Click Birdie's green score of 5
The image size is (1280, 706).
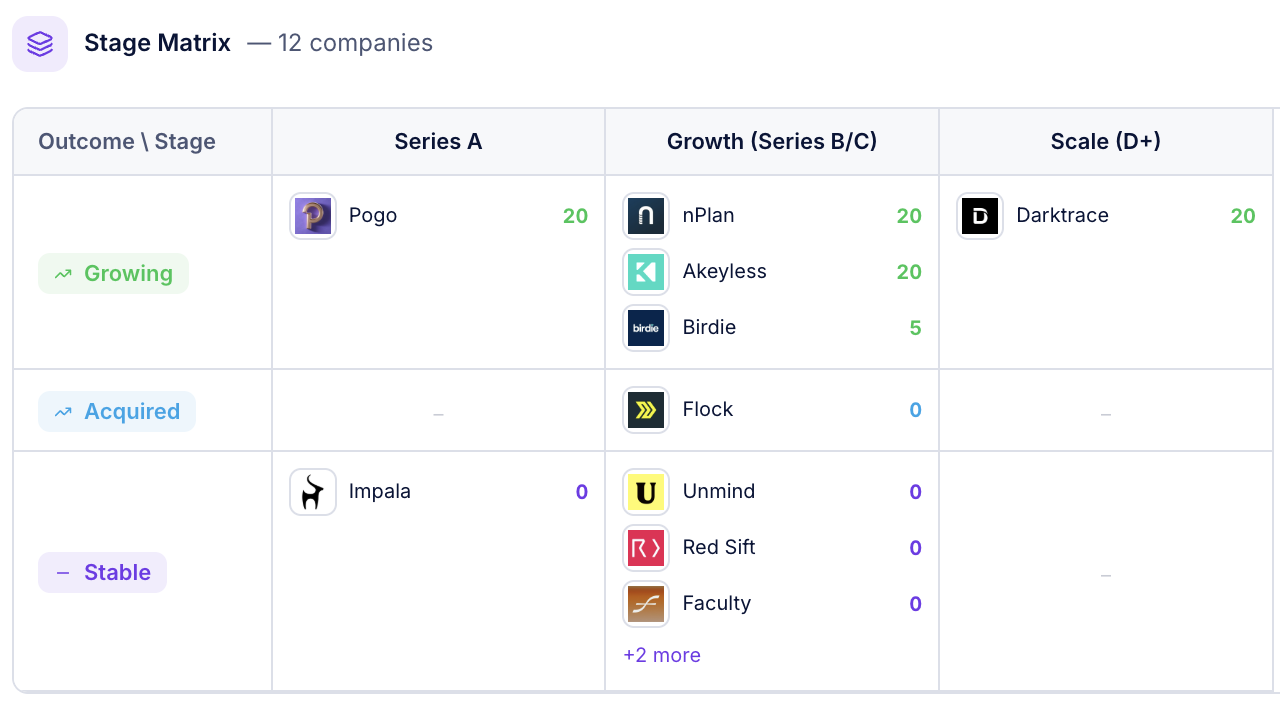pyautogui.click(x=915, y=327)
